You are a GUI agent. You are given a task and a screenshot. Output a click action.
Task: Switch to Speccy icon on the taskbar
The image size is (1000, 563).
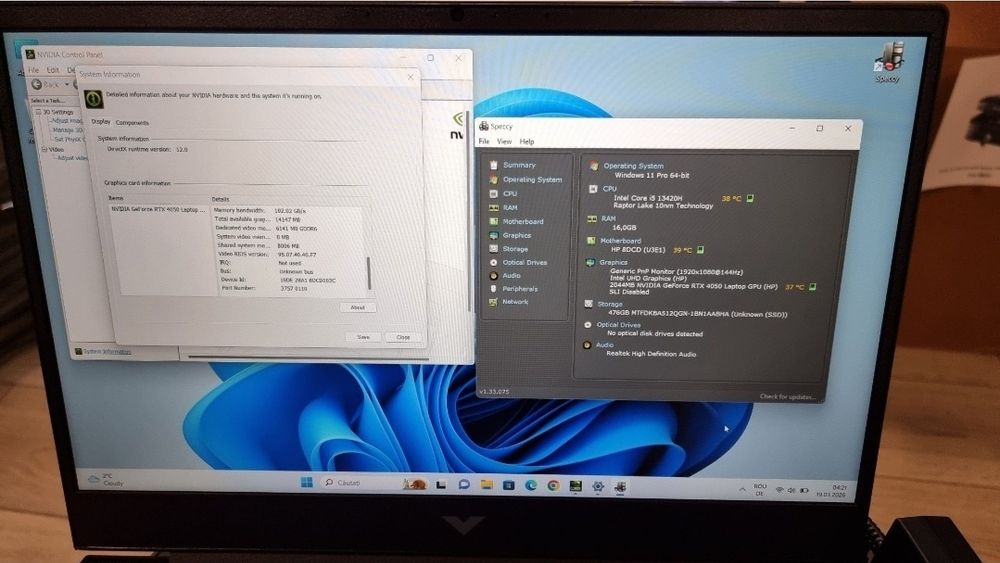click(620, 487)
